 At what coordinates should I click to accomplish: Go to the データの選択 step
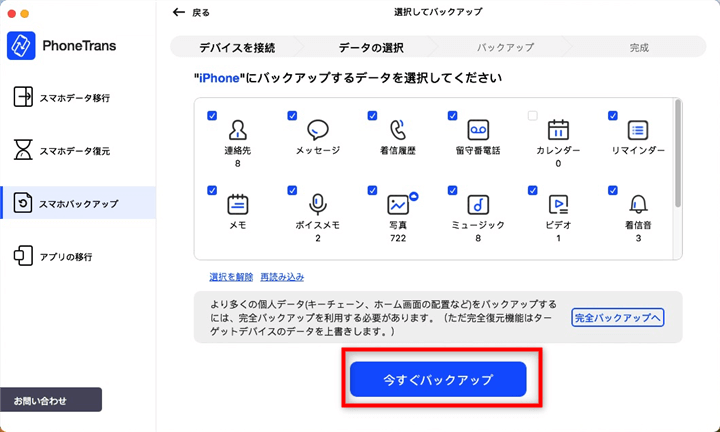[x=371, y=47]
